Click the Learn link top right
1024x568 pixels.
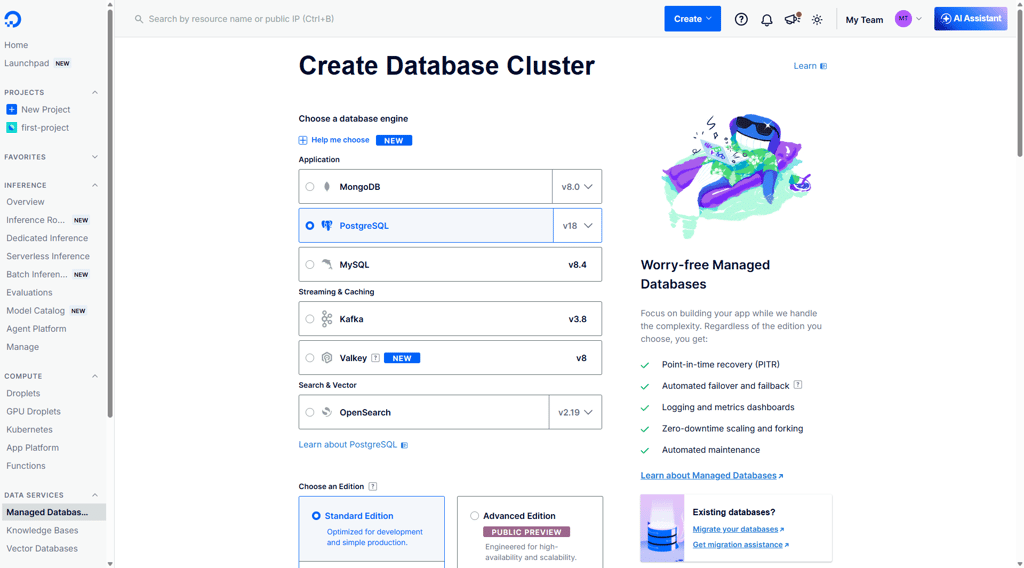click(x=805, y=66)
